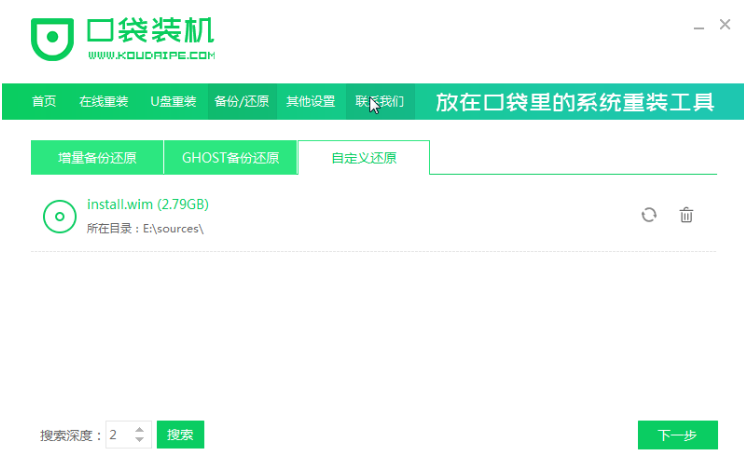Open the 首页 menu
Image resolution: width=744 pixels, height=458 pixels.
43,102
